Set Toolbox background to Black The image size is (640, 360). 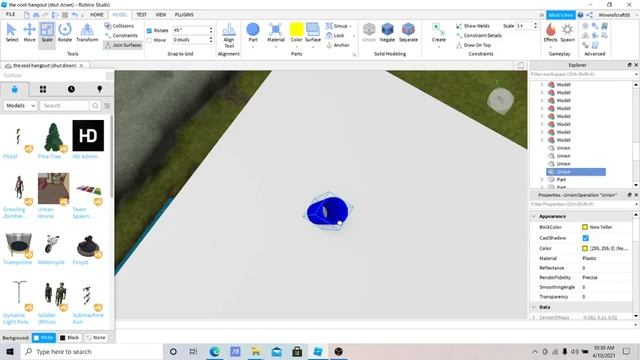pos(69,338)
